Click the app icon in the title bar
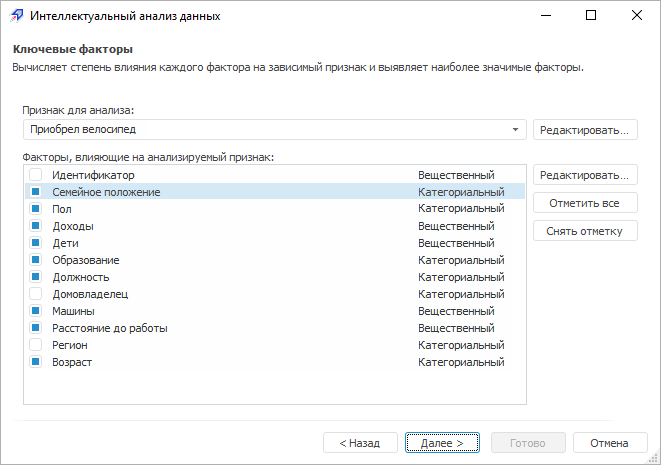 click(x=15, y=16)
